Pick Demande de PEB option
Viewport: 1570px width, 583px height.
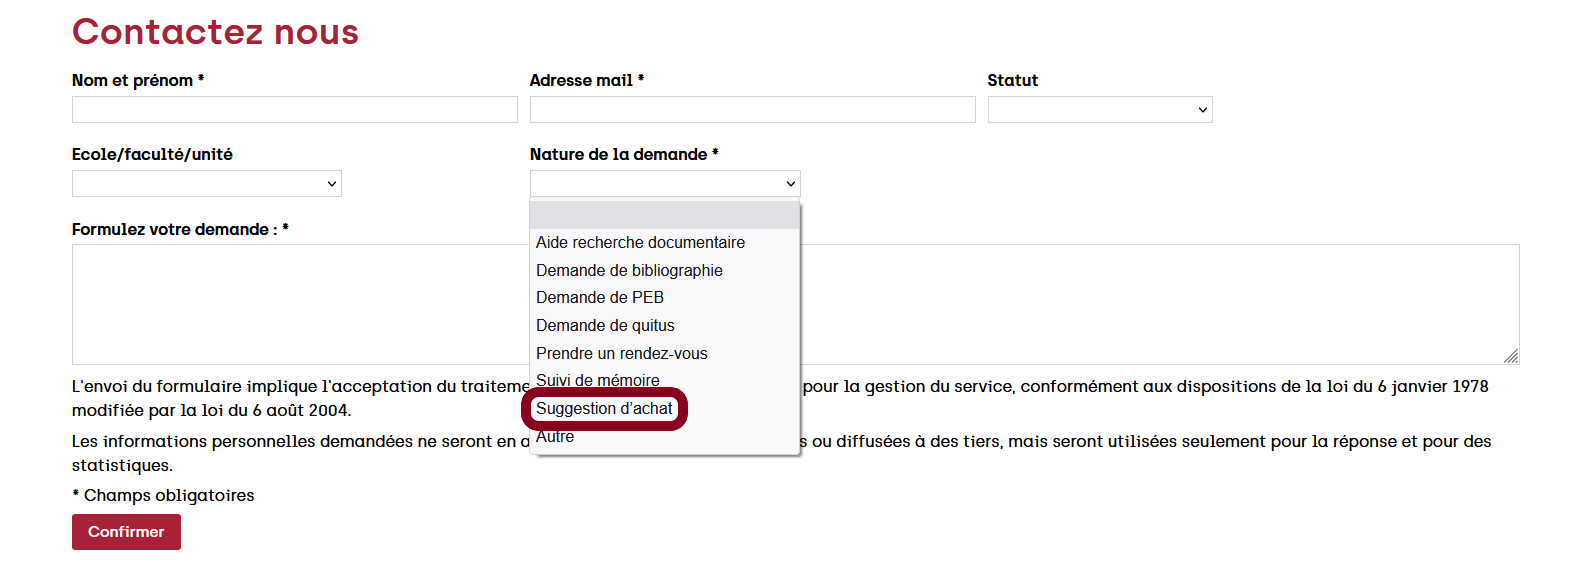[600, 298]
